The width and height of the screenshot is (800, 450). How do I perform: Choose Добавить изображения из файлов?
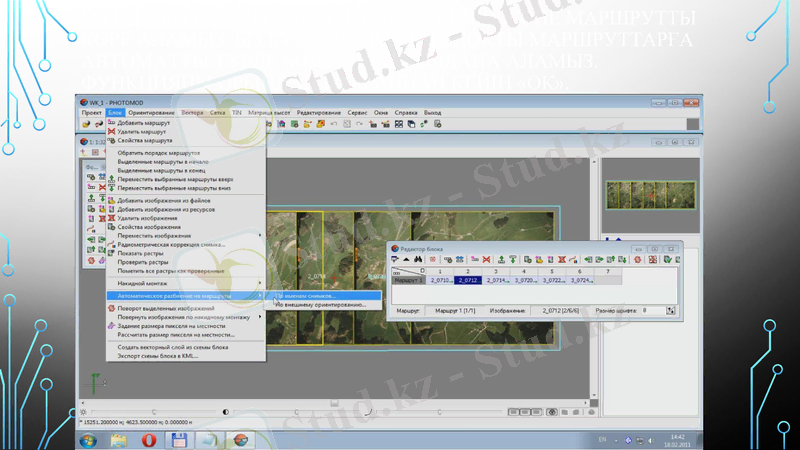(164, 201)
